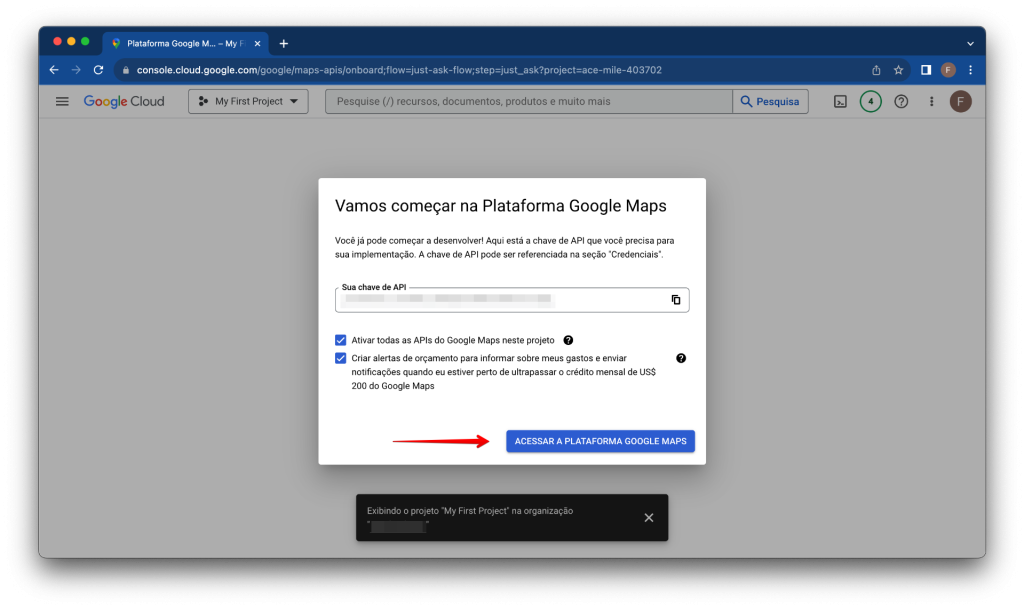1024x609 pixels.
Task: Open the Google Cloud help icon
Action: pos(901,101)
